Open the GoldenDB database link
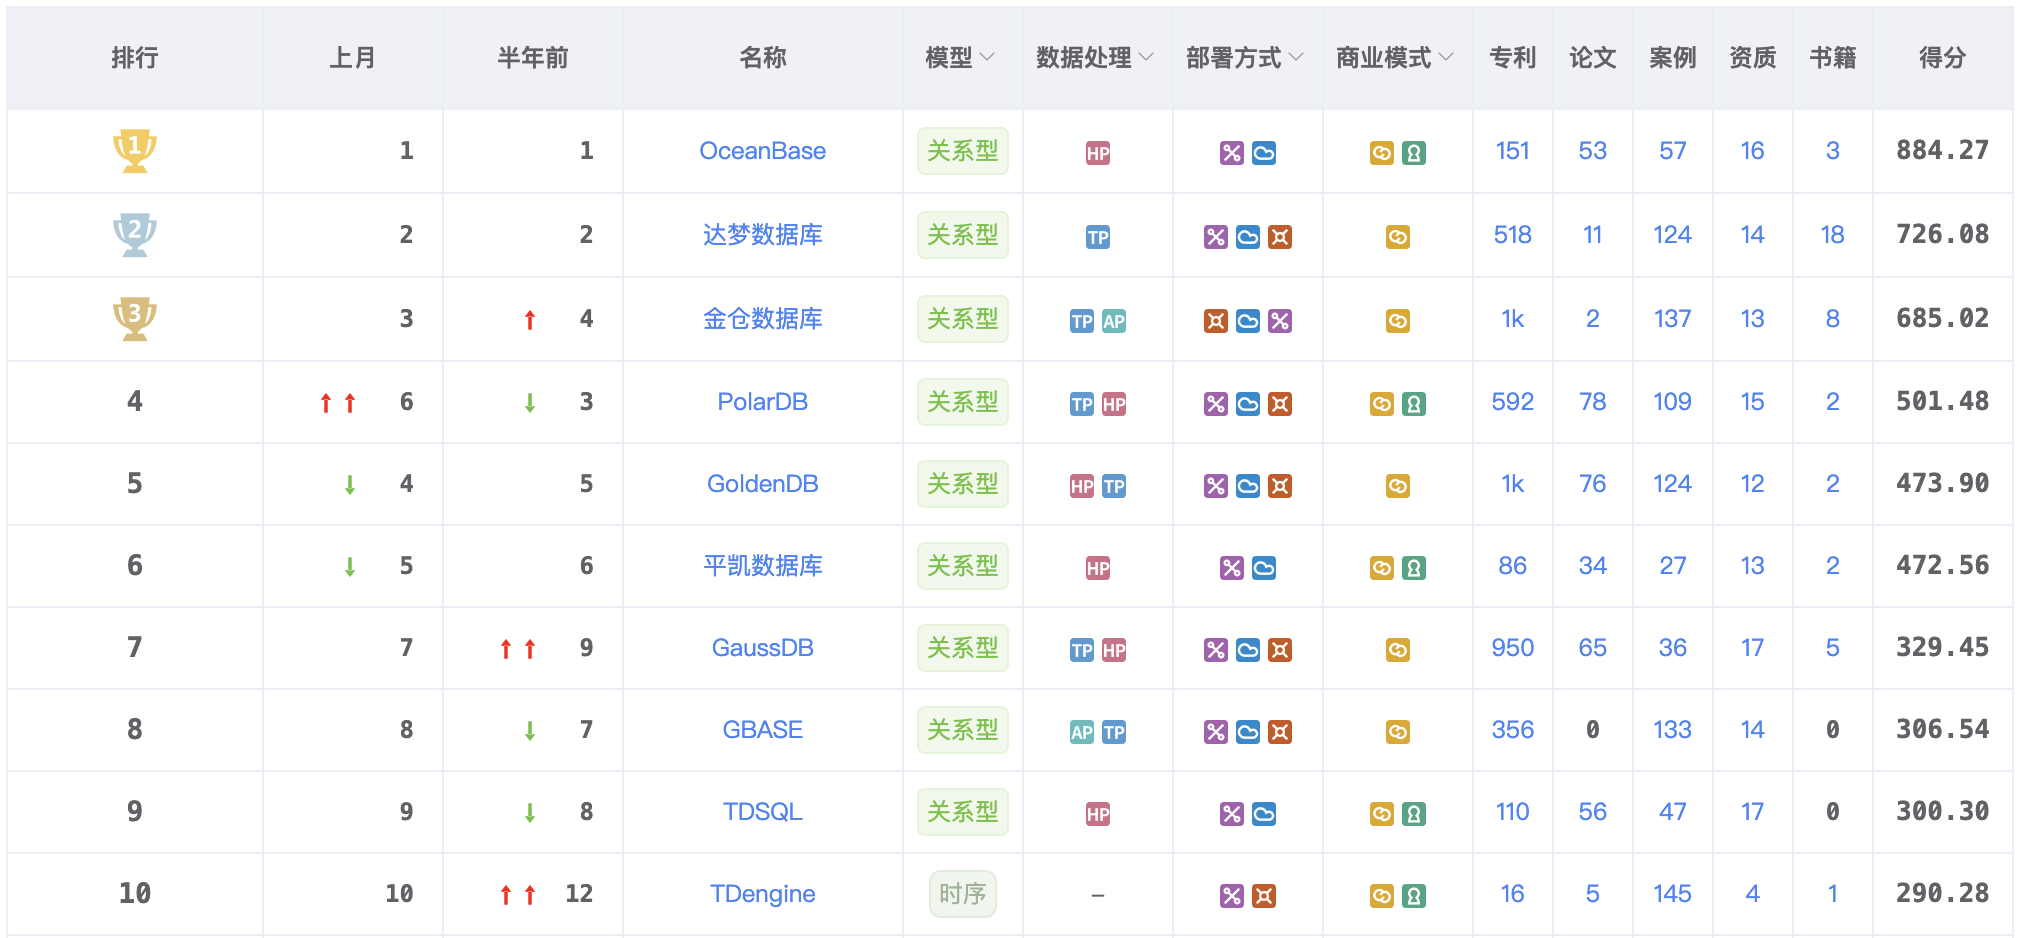2020x938 pixels. click(x=763, y=484)
